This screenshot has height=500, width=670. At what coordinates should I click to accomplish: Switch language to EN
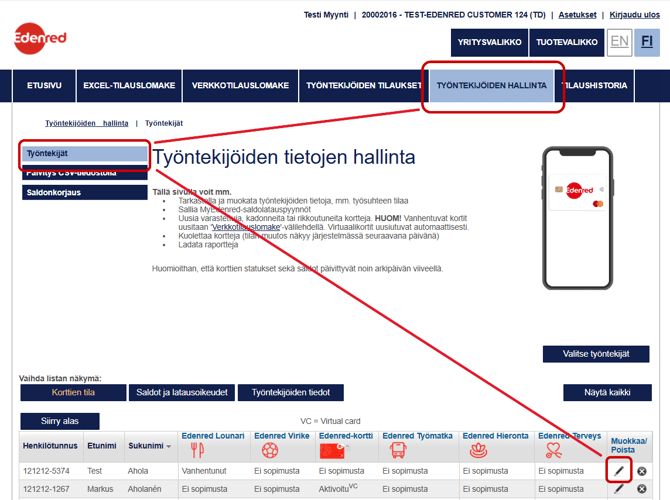(619, 42)
